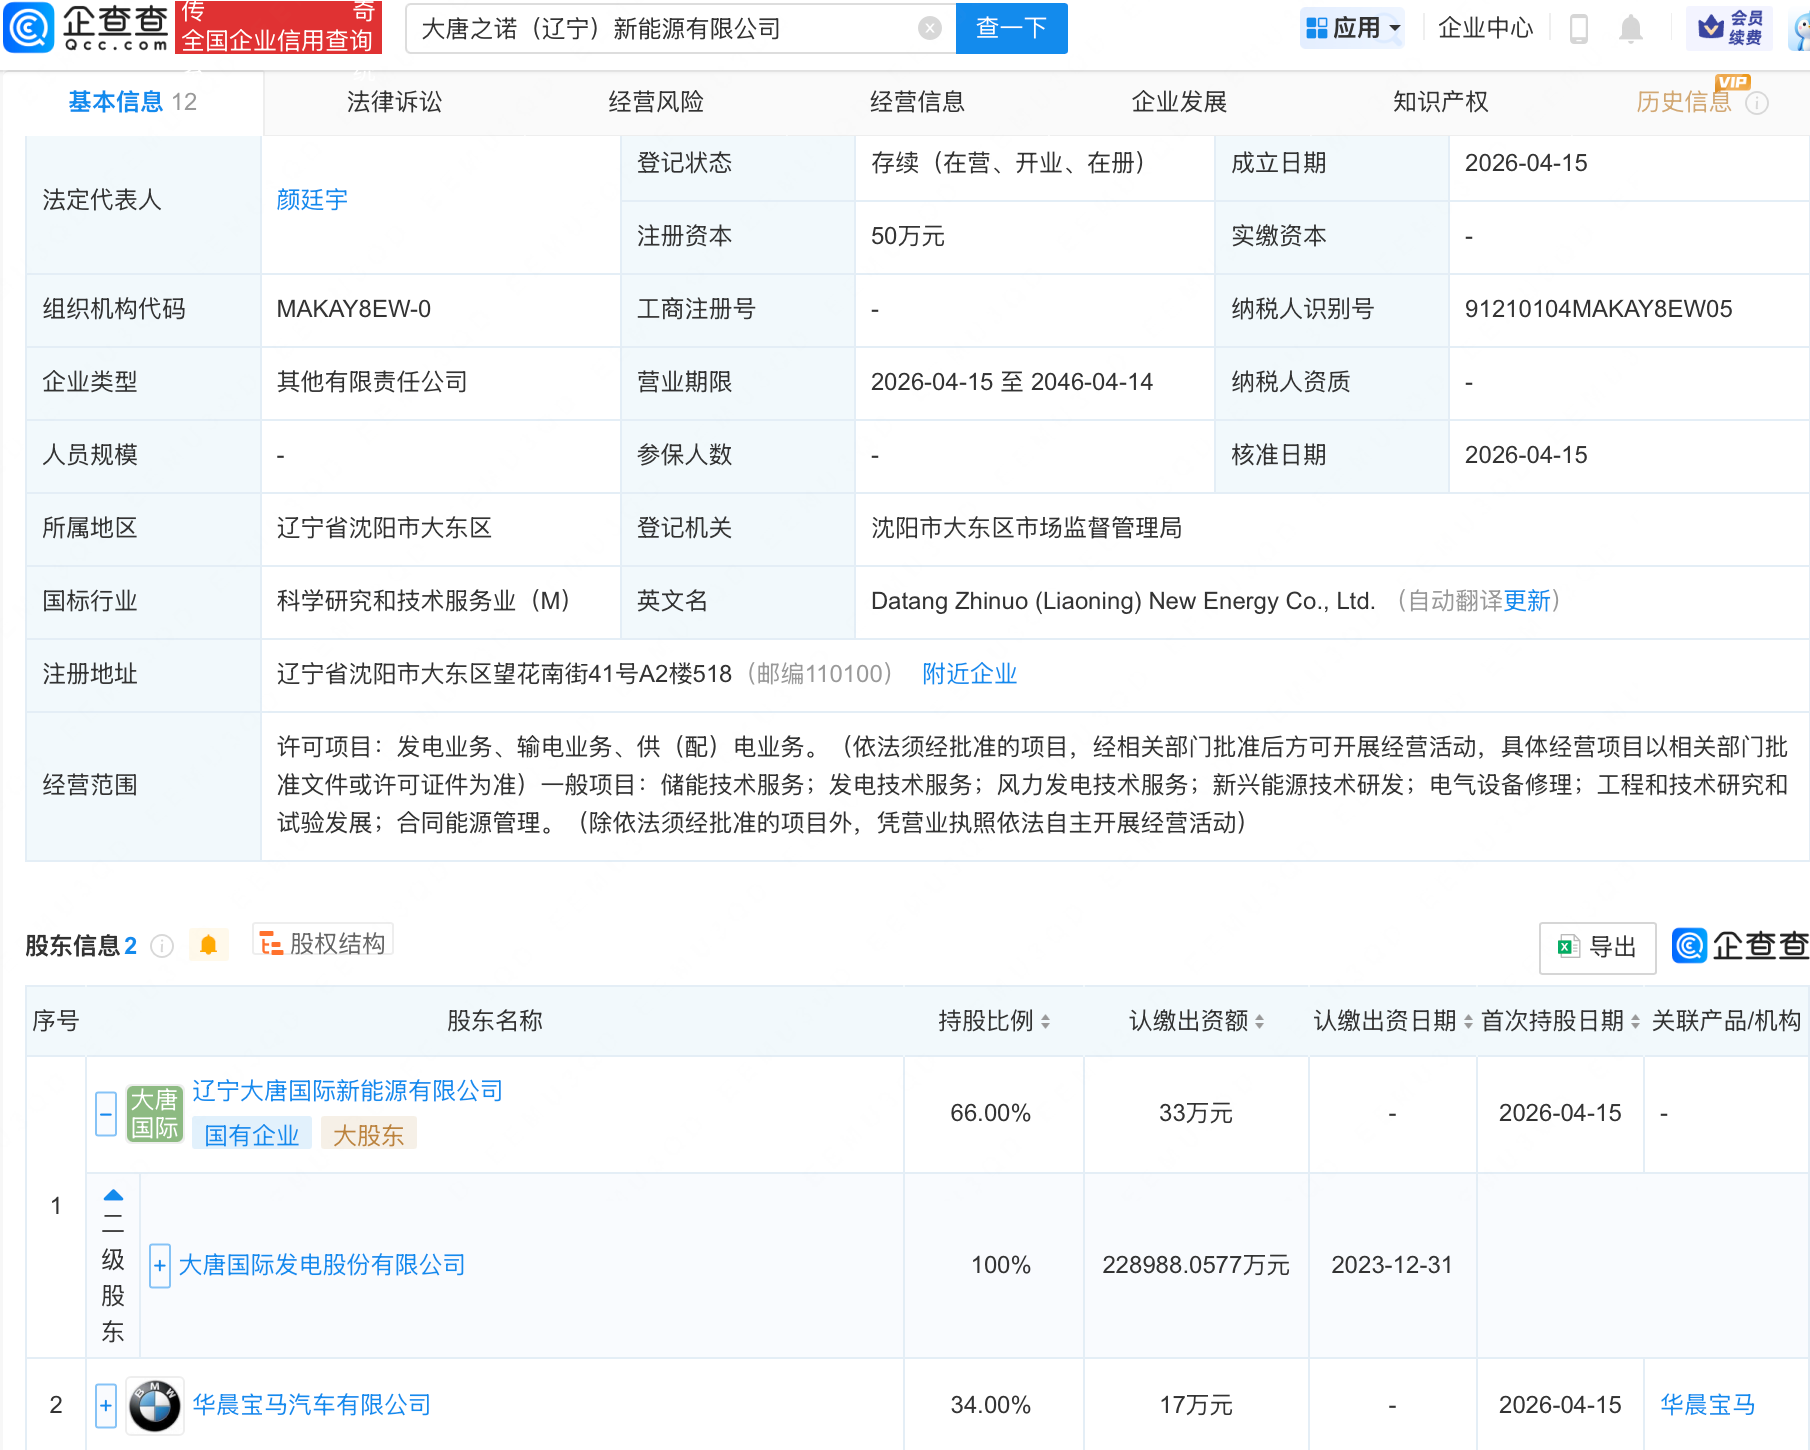Click the BMW logo next to 华晨宝马汽车有限公司
The width and height of the screenshot is (1810, 1450).
154,1405
